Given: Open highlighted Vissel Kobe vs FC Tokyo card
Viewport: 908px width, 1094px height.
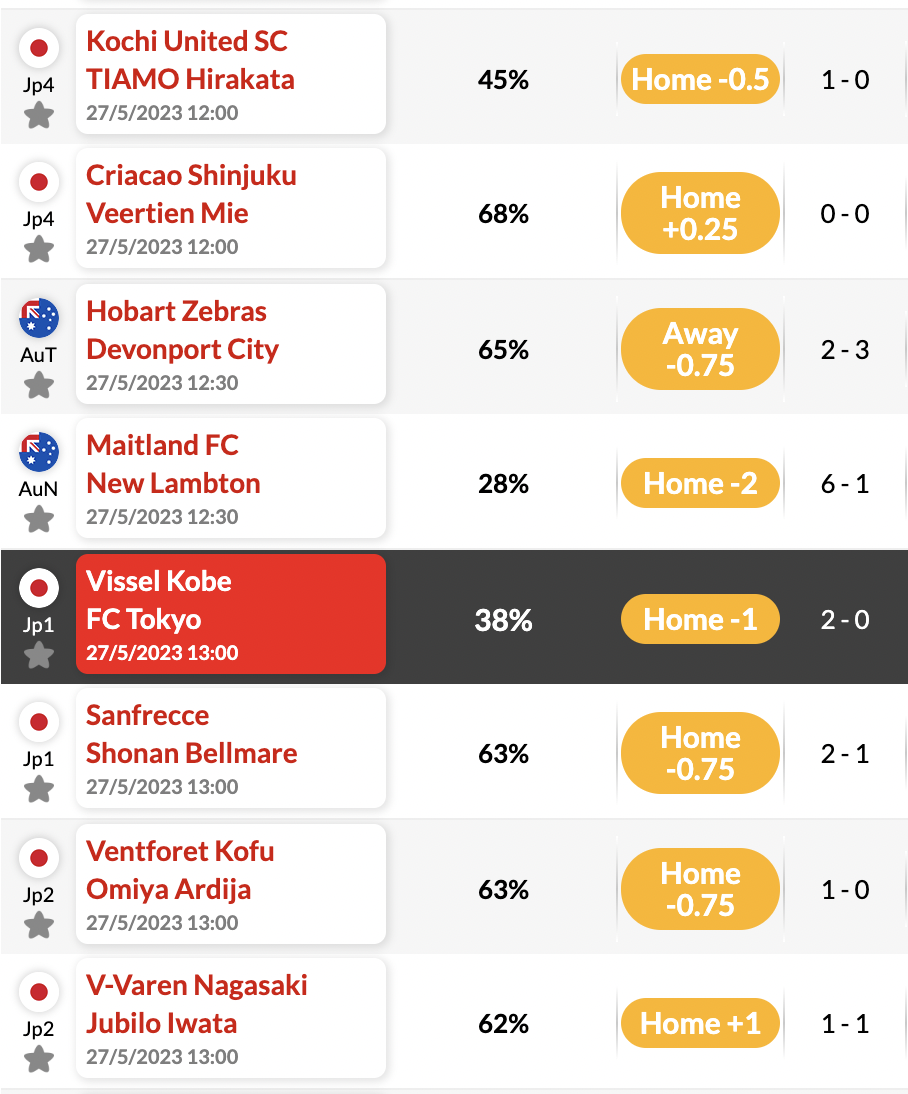Looking at the screenshot, I should (x=231, y=614).
